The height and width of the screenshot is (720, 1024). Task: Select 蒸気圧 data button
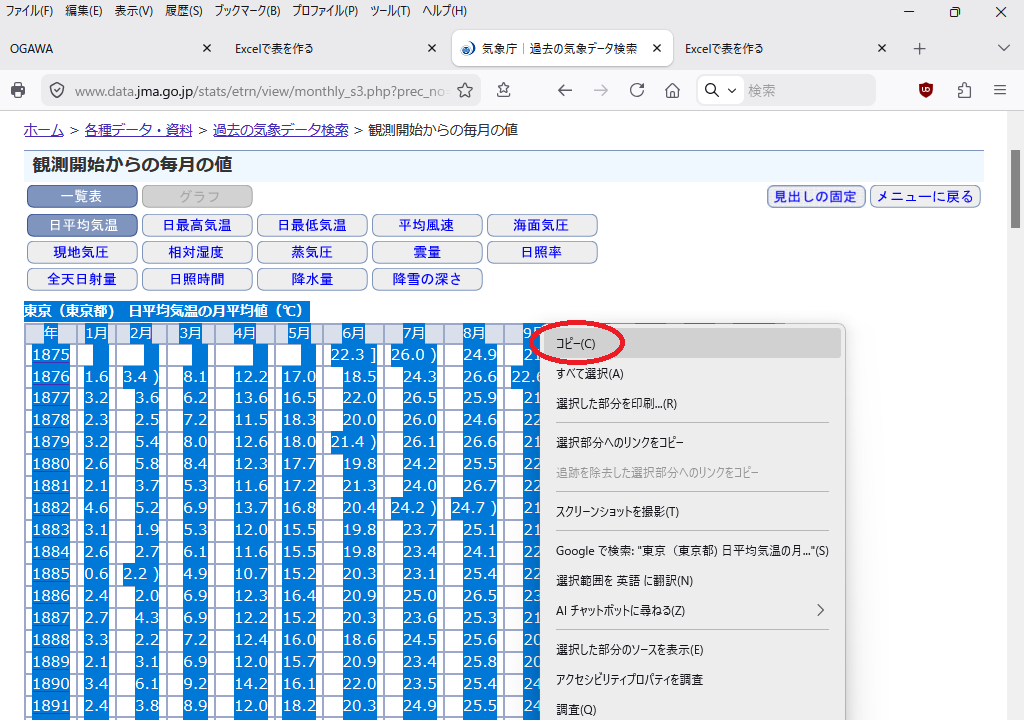click(312, 252)
